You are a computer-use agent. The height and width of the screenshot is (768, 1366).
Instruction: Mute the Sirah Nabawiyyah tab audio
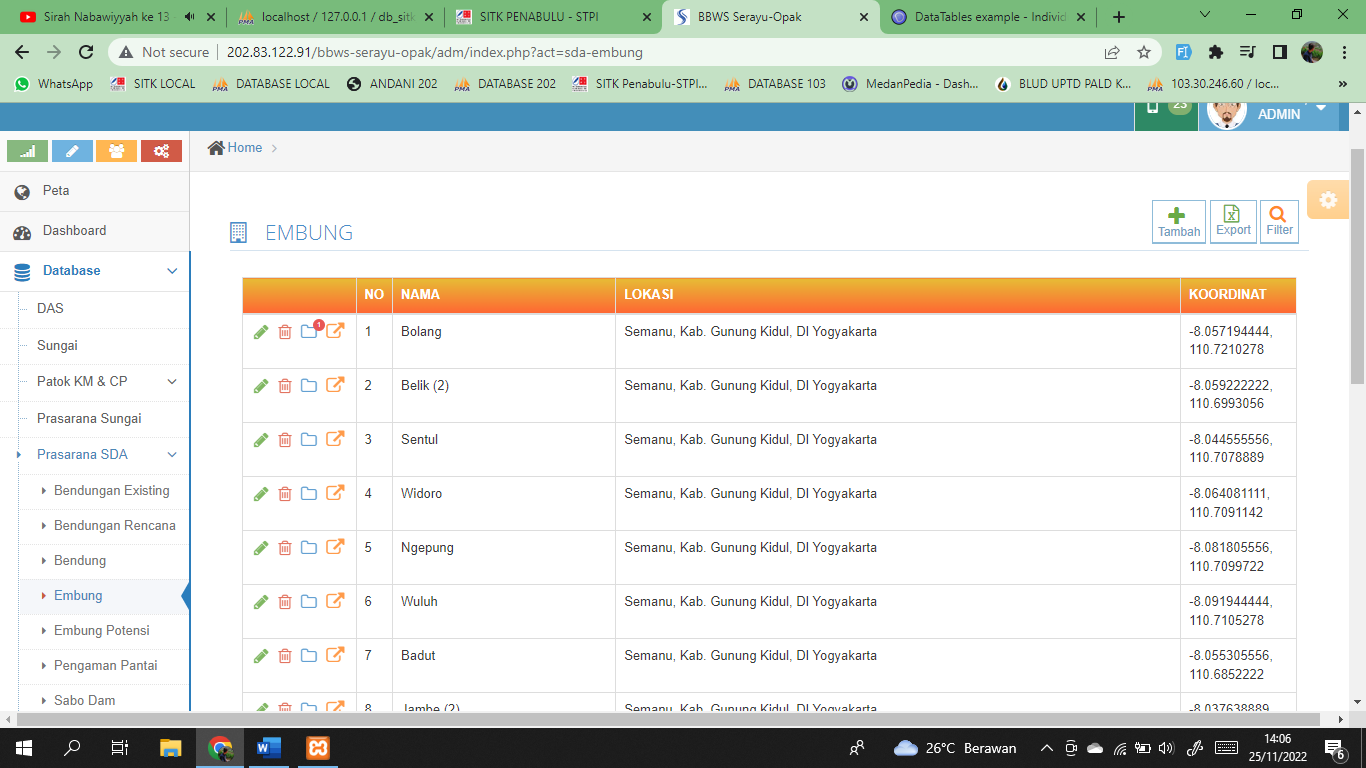(189, 17)
